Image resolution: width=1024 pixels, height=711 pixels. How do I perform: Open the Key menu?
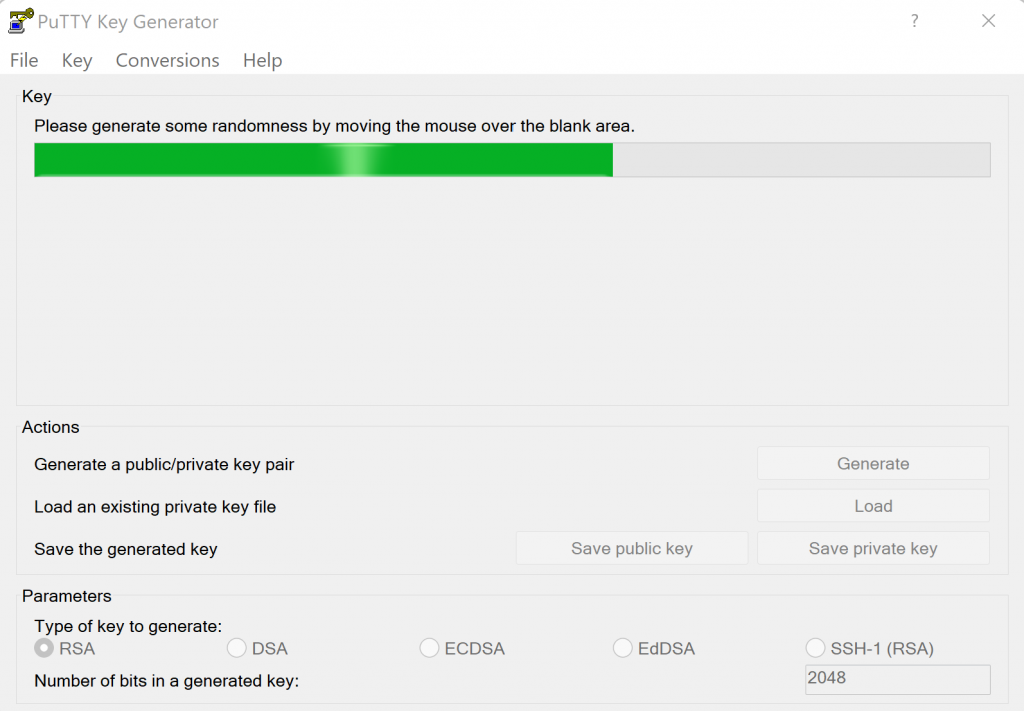point(77,60)
